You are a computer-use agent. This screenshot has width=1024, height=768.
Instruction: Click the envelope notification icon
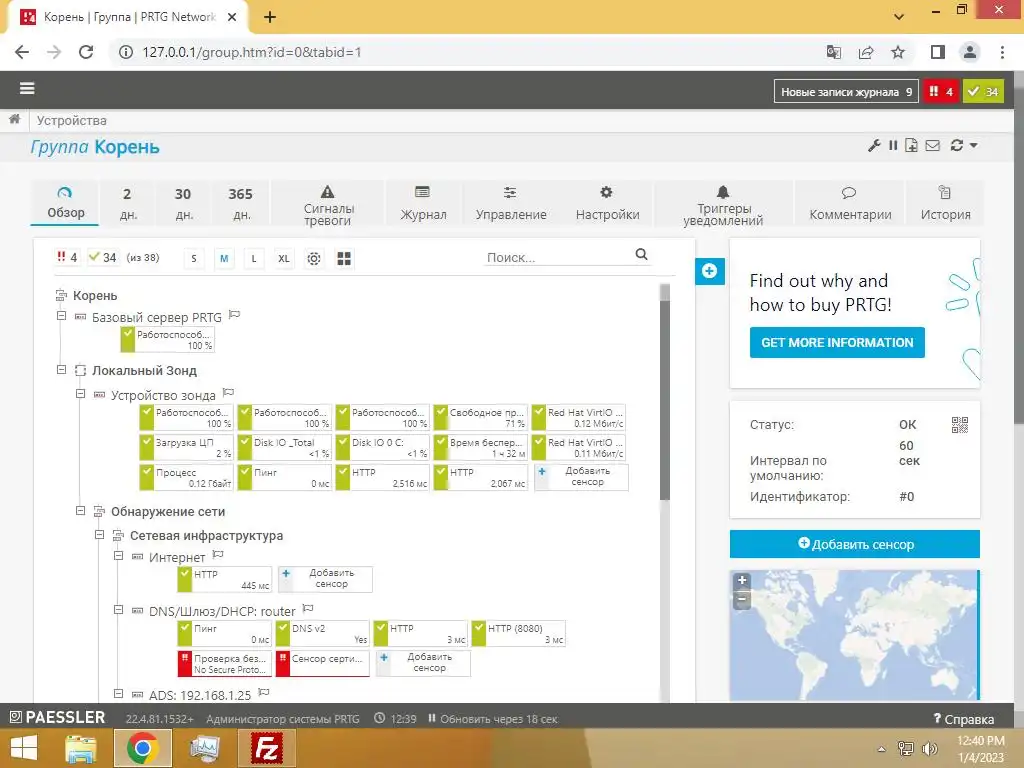933,145
